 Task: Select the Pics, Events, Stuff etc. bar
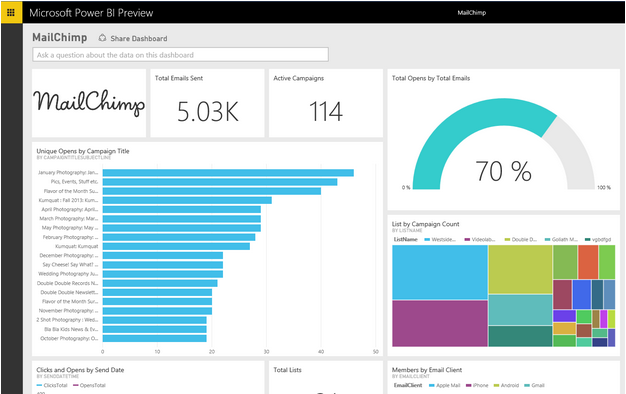[x=220, y=182]
